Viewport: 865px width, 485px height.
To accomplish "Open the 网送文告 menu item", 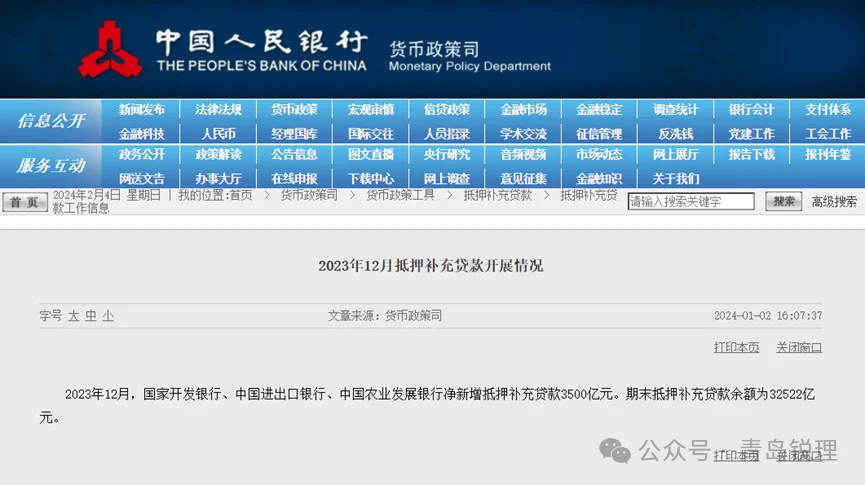I will click(142, 179).
